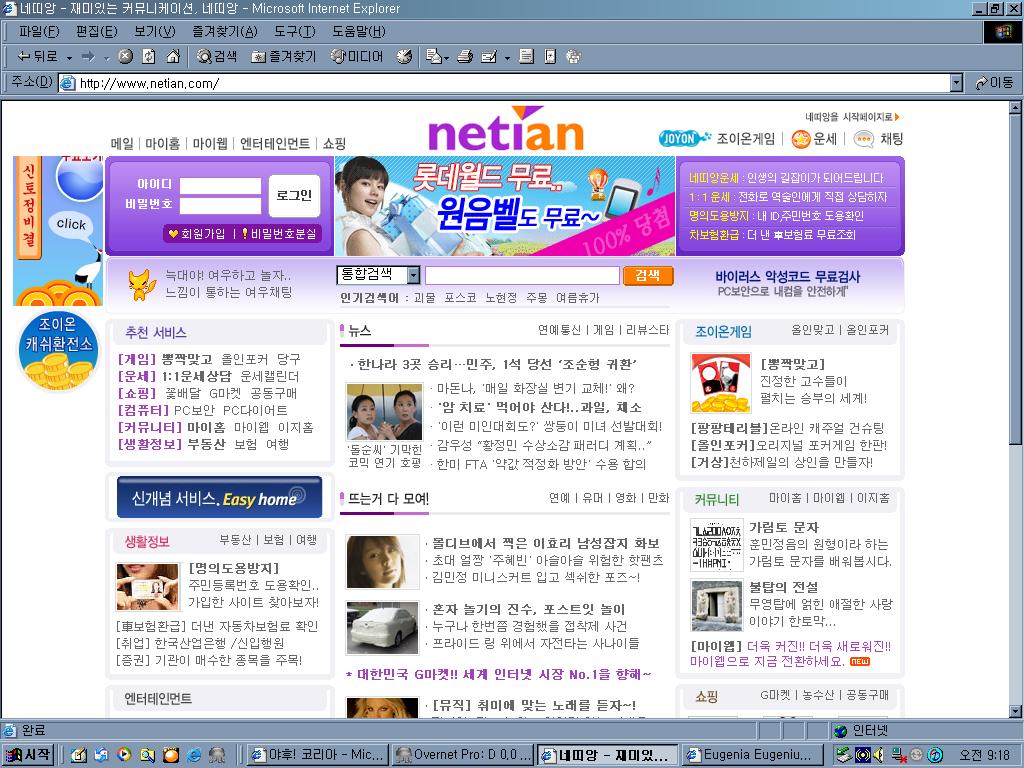1024x768 pixels.
Task: Open the 즐겨찾기 favorites toolbar button
Action: click(x=283, y=57)
